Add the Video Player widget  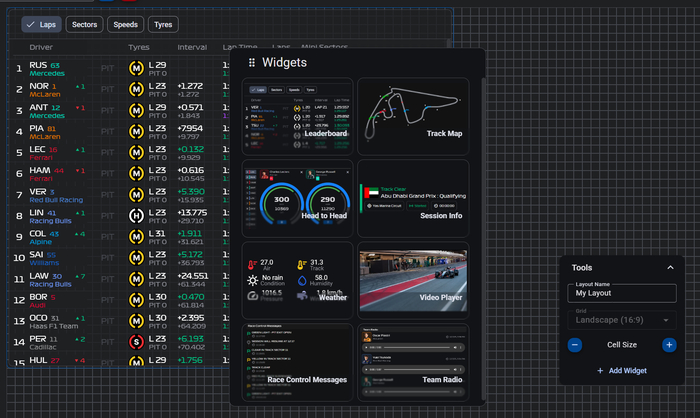click(x=413, y=280)
